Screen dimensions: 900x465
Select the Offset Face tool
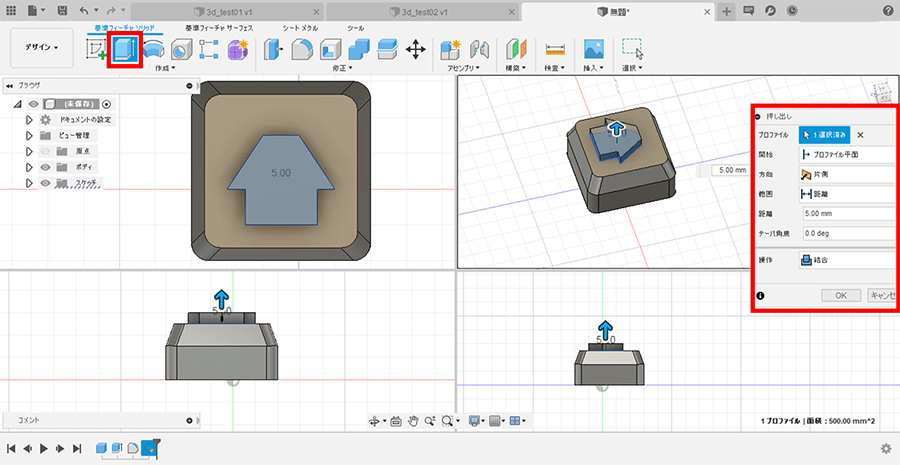(x=387, y=50)
